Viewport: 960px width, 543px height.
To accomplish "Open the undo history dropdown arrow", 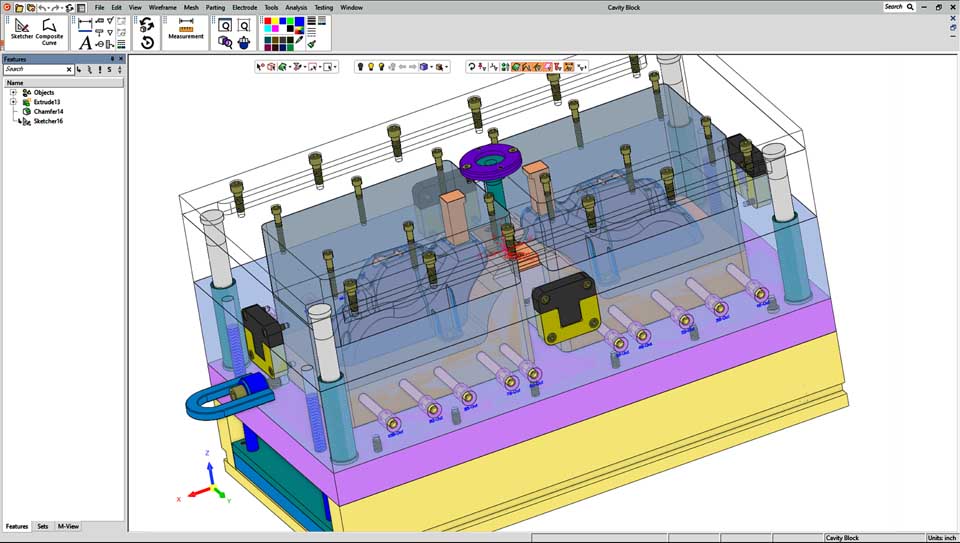I will click(48, 8).
